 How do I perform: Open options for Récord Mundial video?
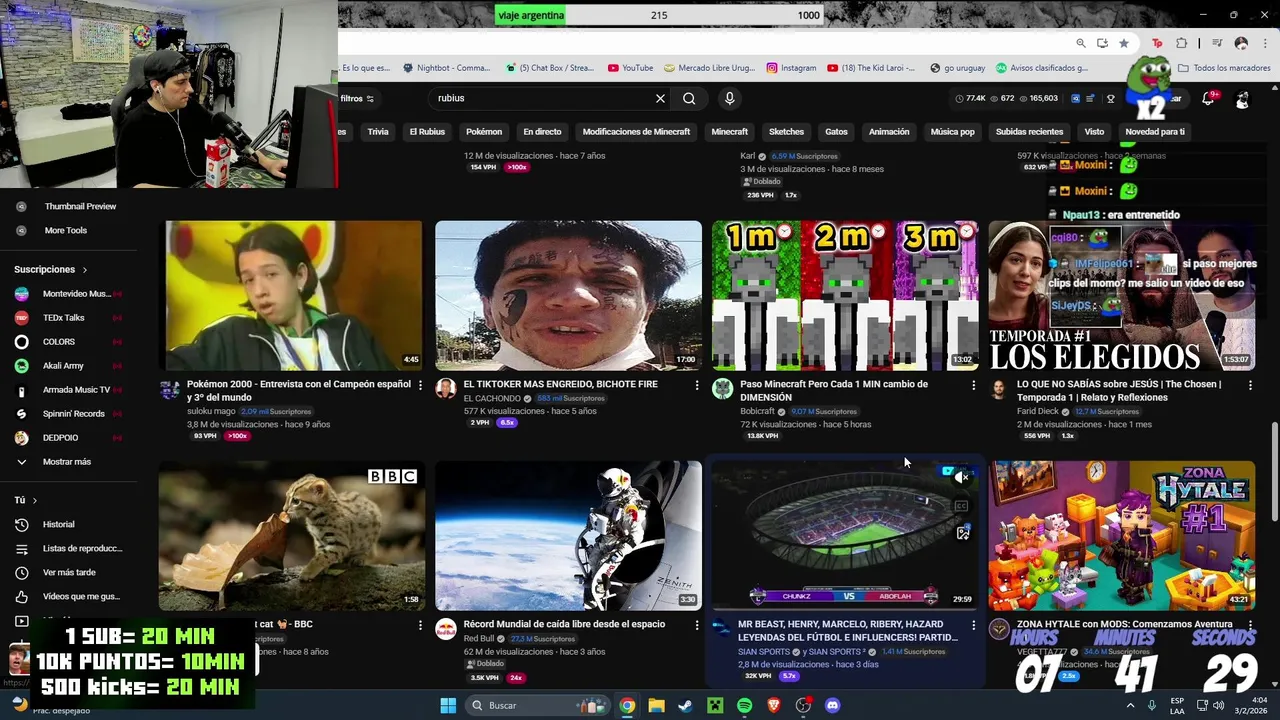coord(697,625)
